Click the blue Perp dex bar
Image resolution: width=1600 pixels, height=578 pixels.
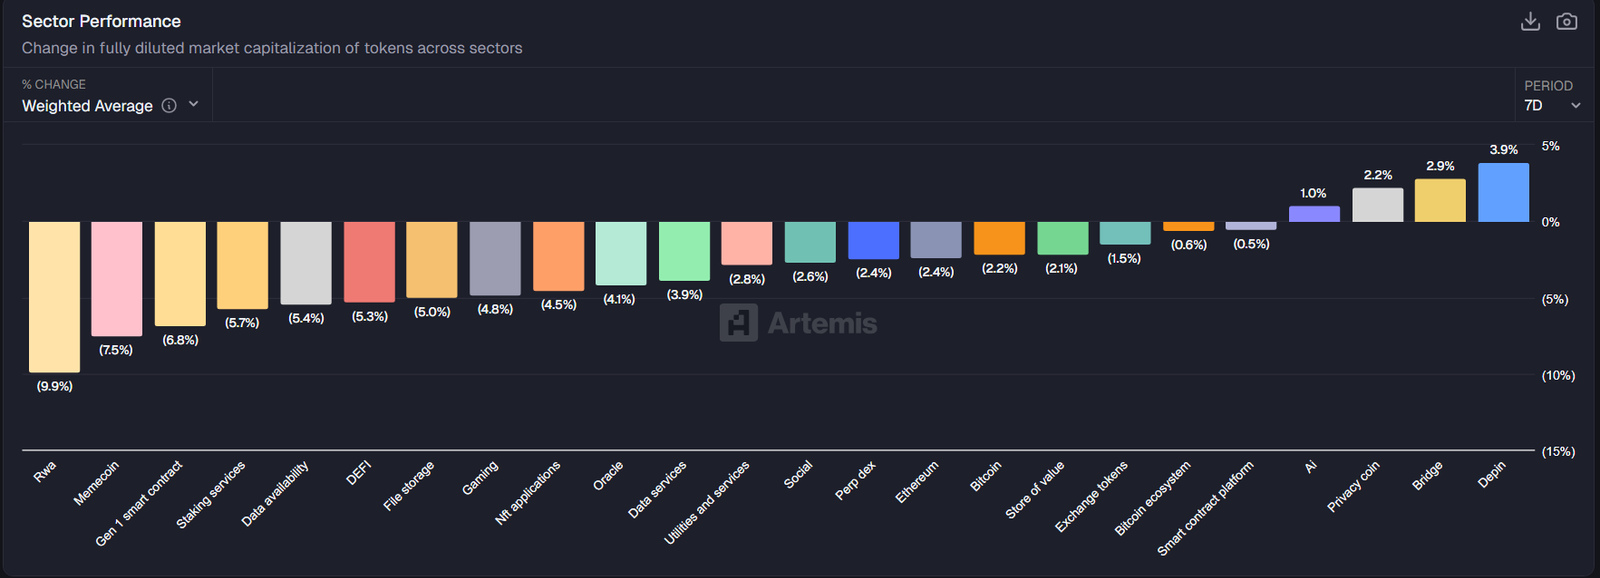click(873, 240)
